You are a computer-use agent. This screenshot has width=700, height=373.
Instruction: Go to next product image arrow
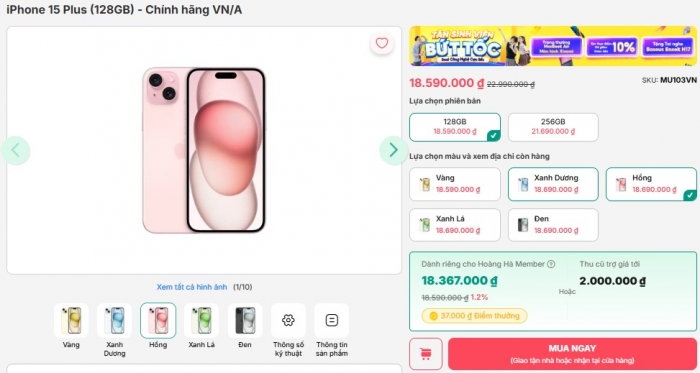(x=393, y=150)
